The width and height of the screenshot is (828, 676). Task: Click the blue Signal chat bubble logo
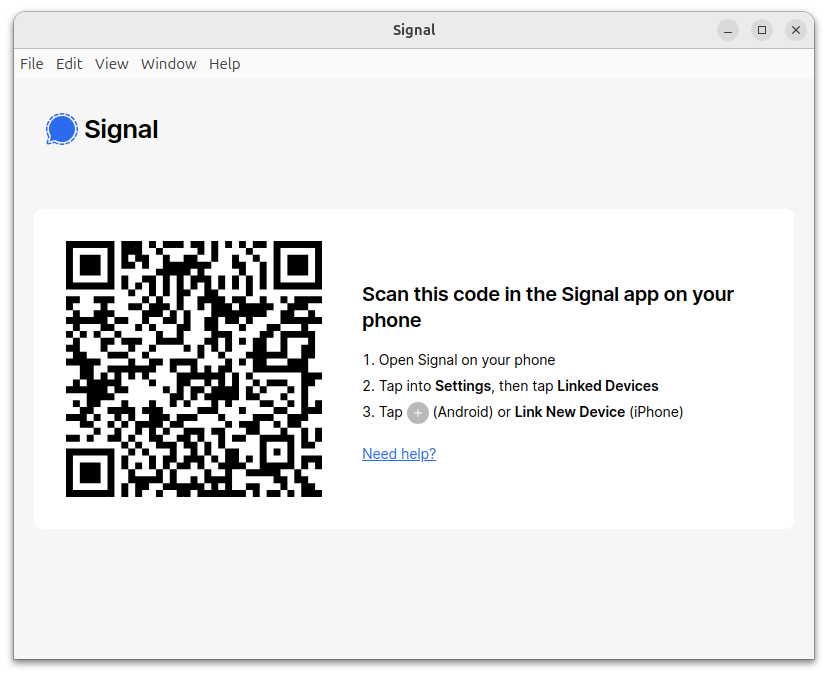pos(61,129)
